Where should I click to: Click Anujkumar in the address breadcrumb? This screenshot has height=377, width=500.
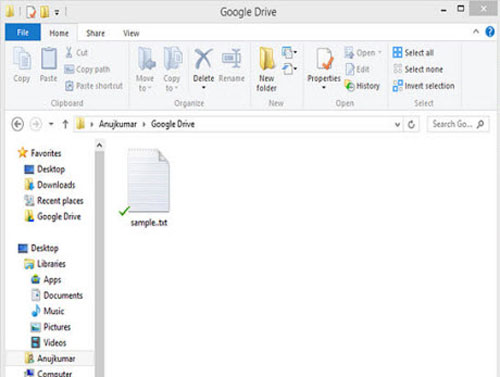(x=118, y=124)
